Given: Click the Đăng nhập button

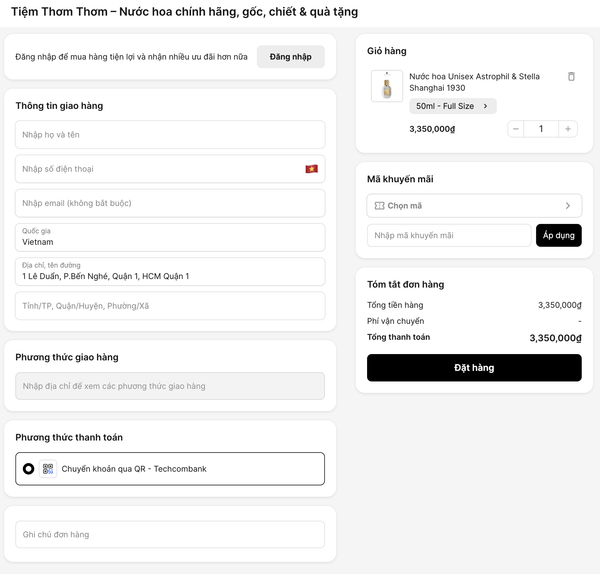Looking at the screenshot, I should 290,57.
